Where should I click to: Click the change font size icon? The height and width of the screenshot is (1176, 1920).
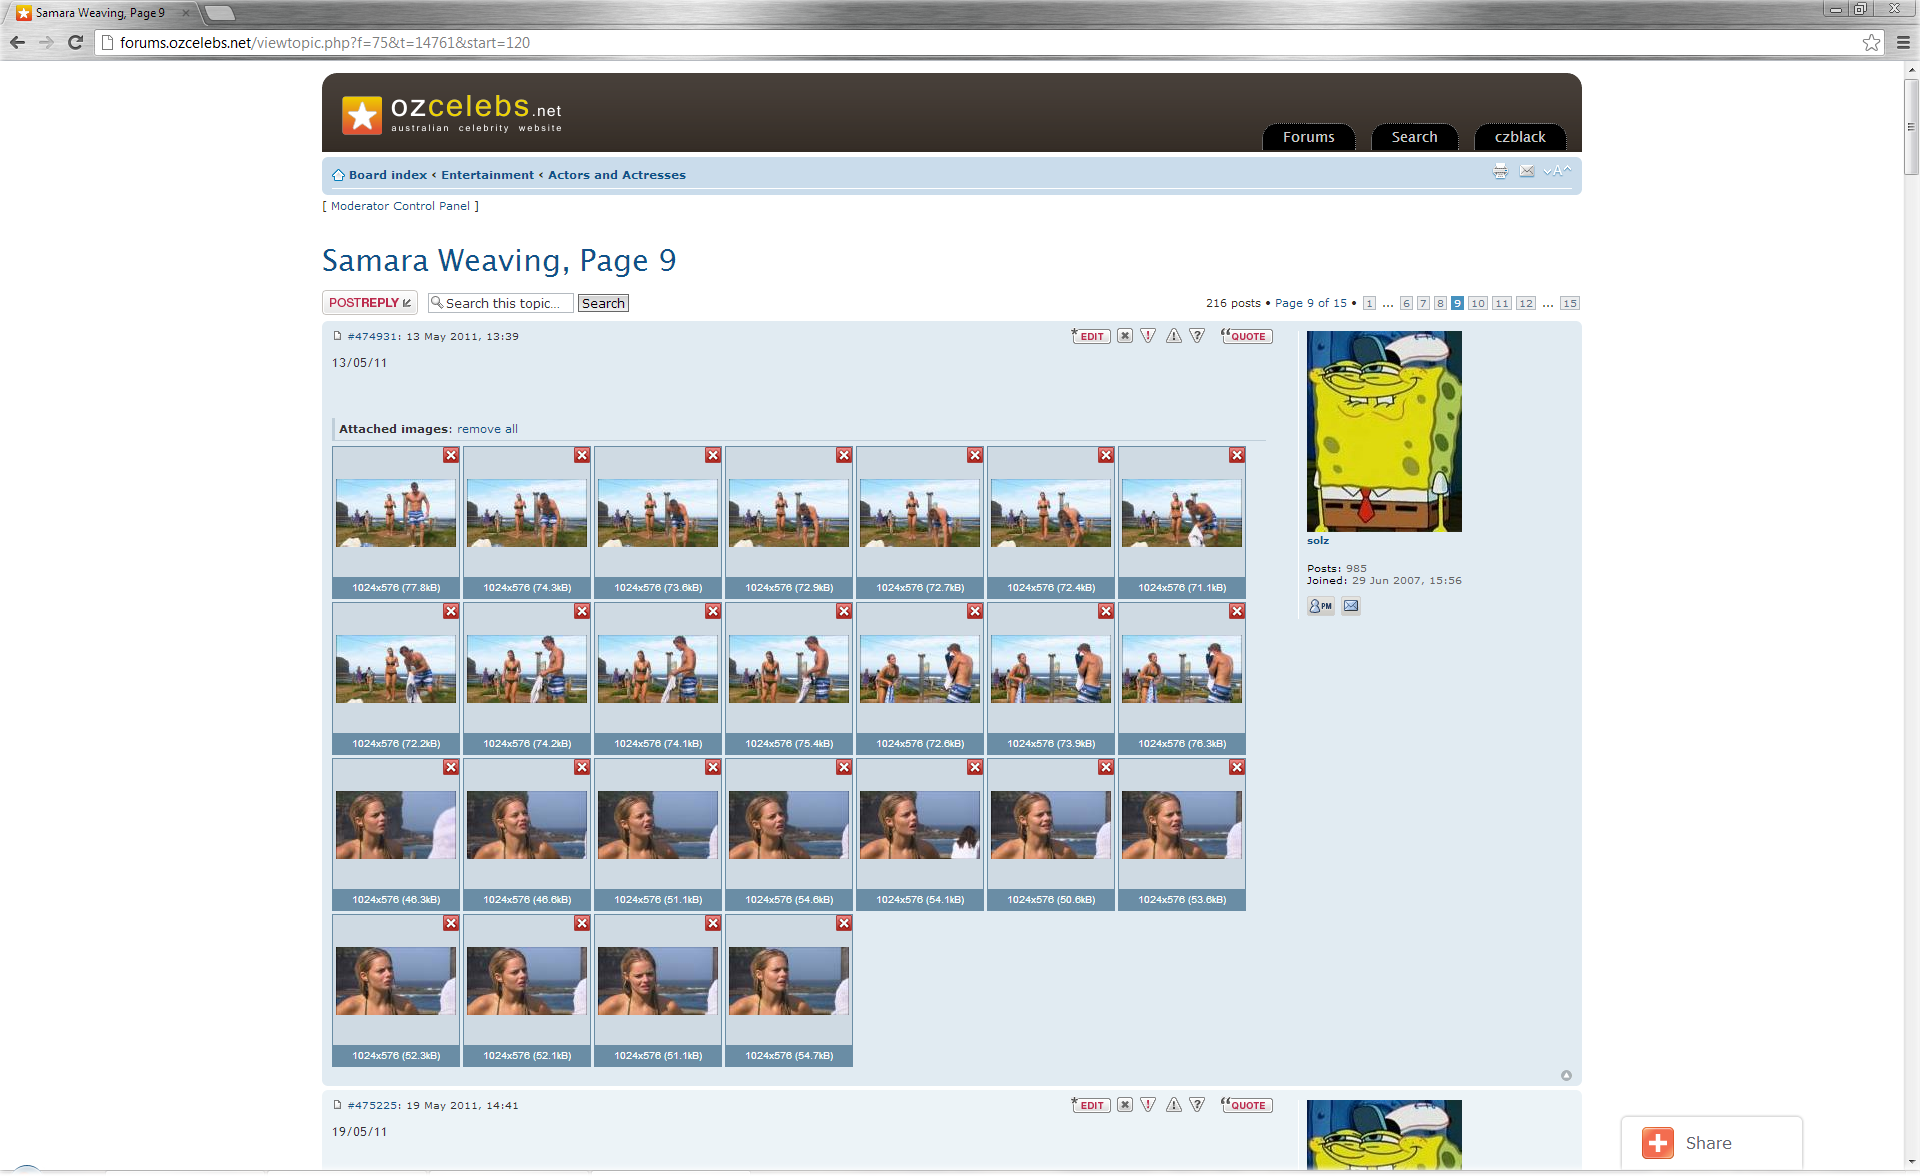(1558, 172)
